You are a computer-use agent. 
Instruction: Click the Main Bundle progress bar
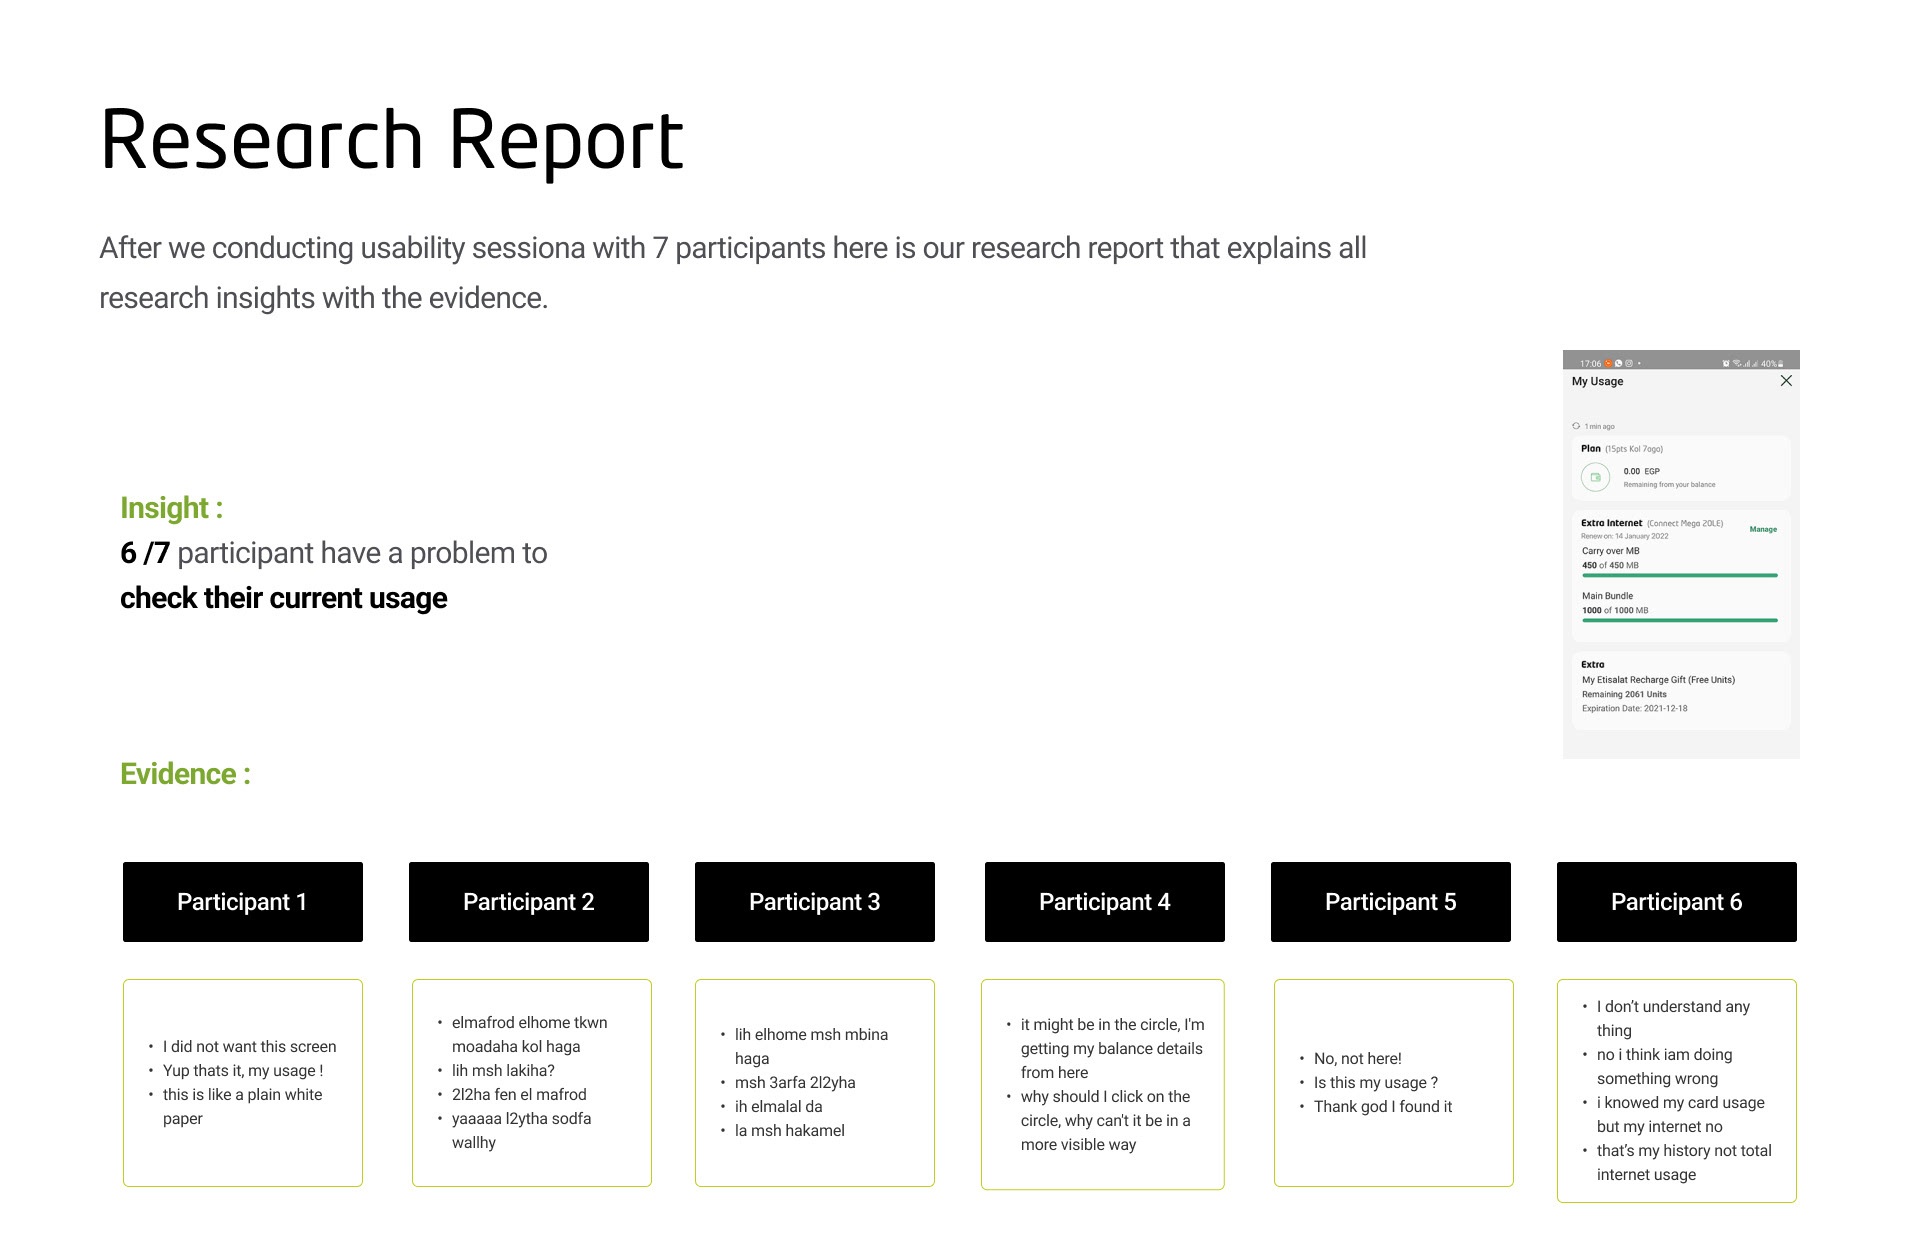click(x=1679, y=620)
